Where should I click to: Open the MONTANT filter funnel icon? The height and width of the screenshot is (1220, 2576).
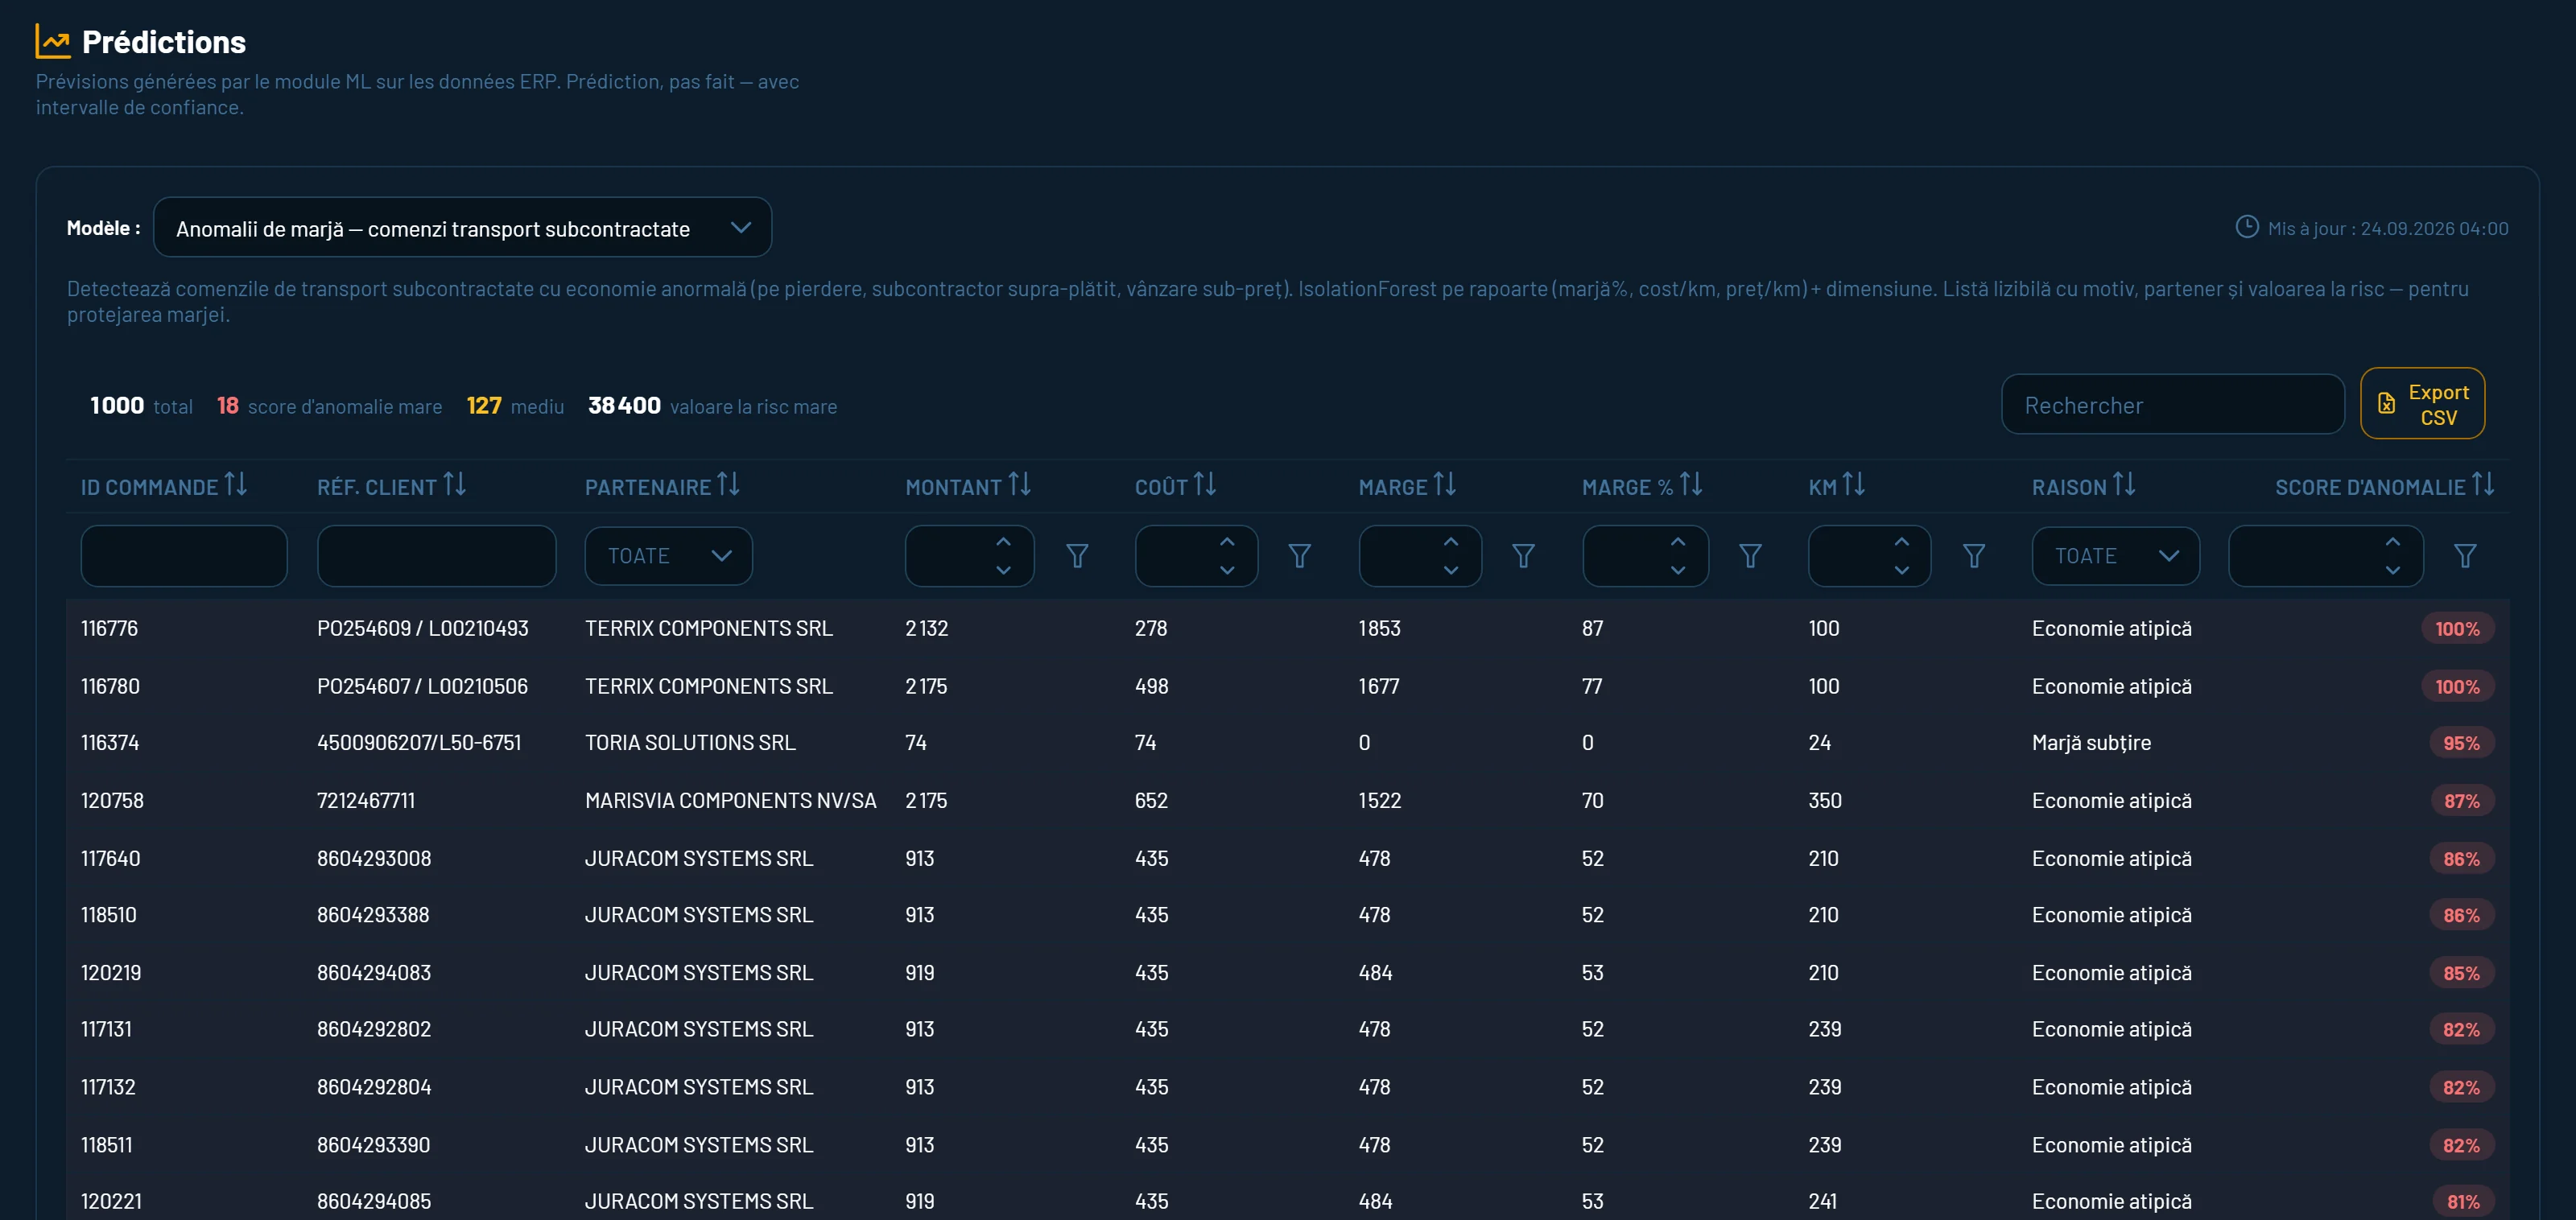1077,556
